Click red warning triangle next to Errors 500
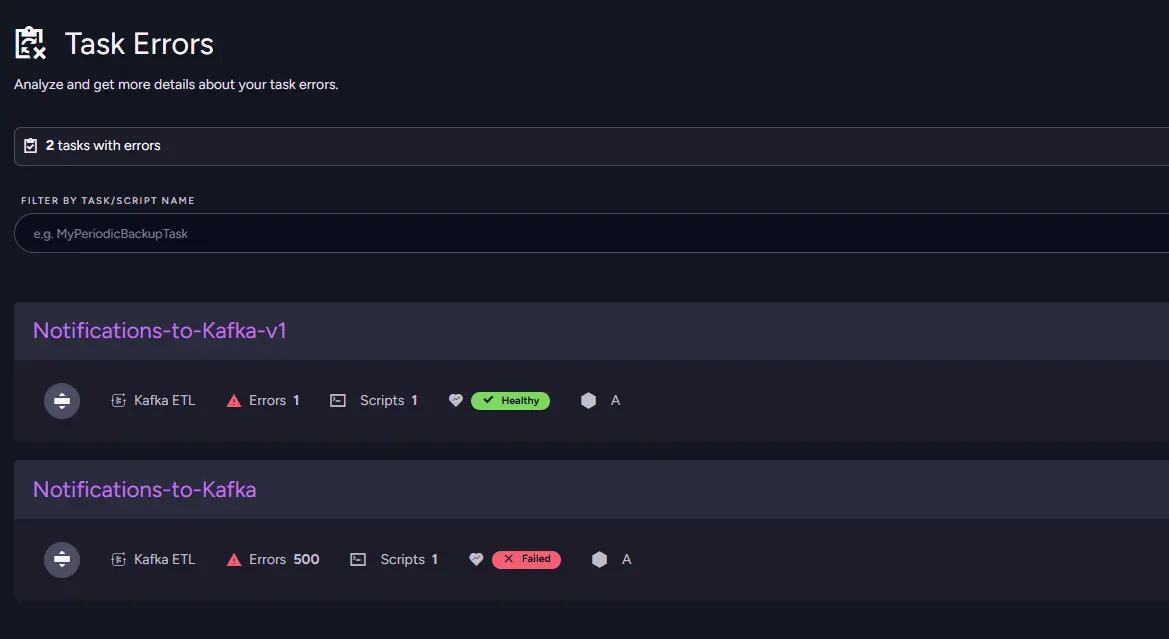 pyautogui.click(x=234, y=559)
